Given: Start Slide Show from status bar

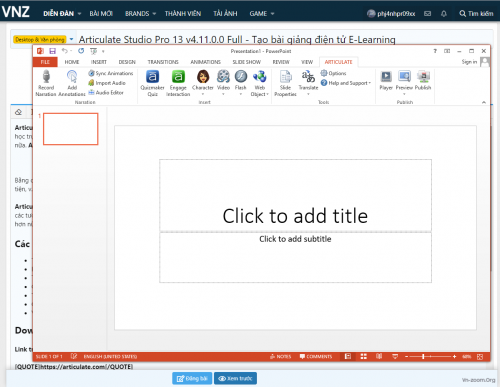Looking at the screenshot, I should [395, 356].
